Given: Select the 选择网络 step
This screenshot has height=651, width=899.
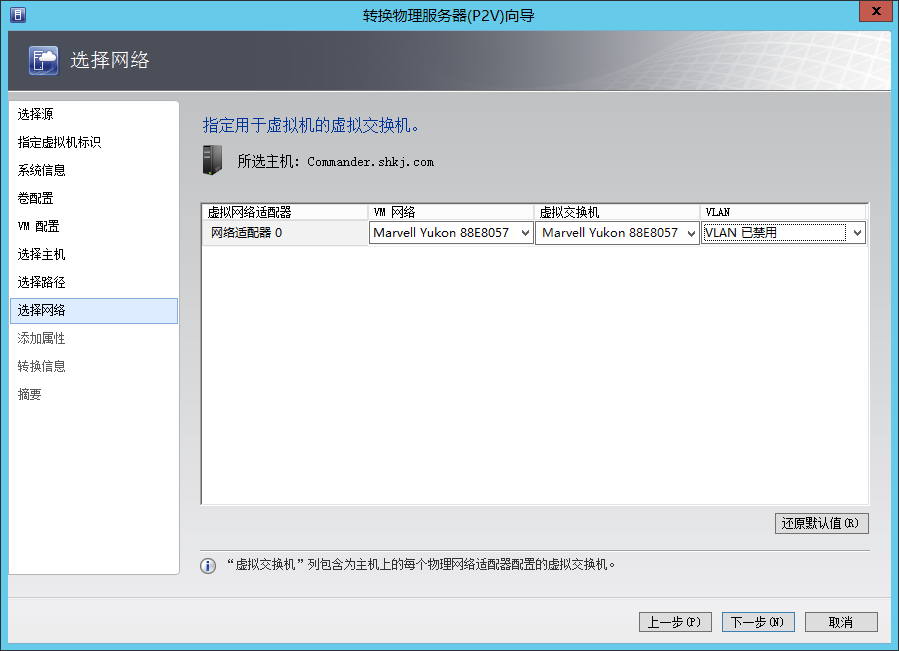Looking at the screenshot, I should pos(94,310).
